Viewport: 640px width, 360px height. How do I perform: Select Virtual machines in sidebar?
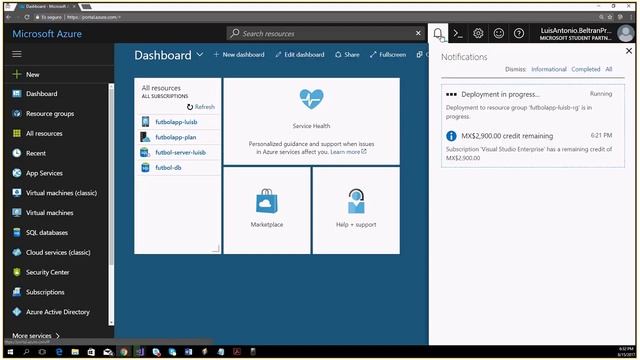click(50, 213)
